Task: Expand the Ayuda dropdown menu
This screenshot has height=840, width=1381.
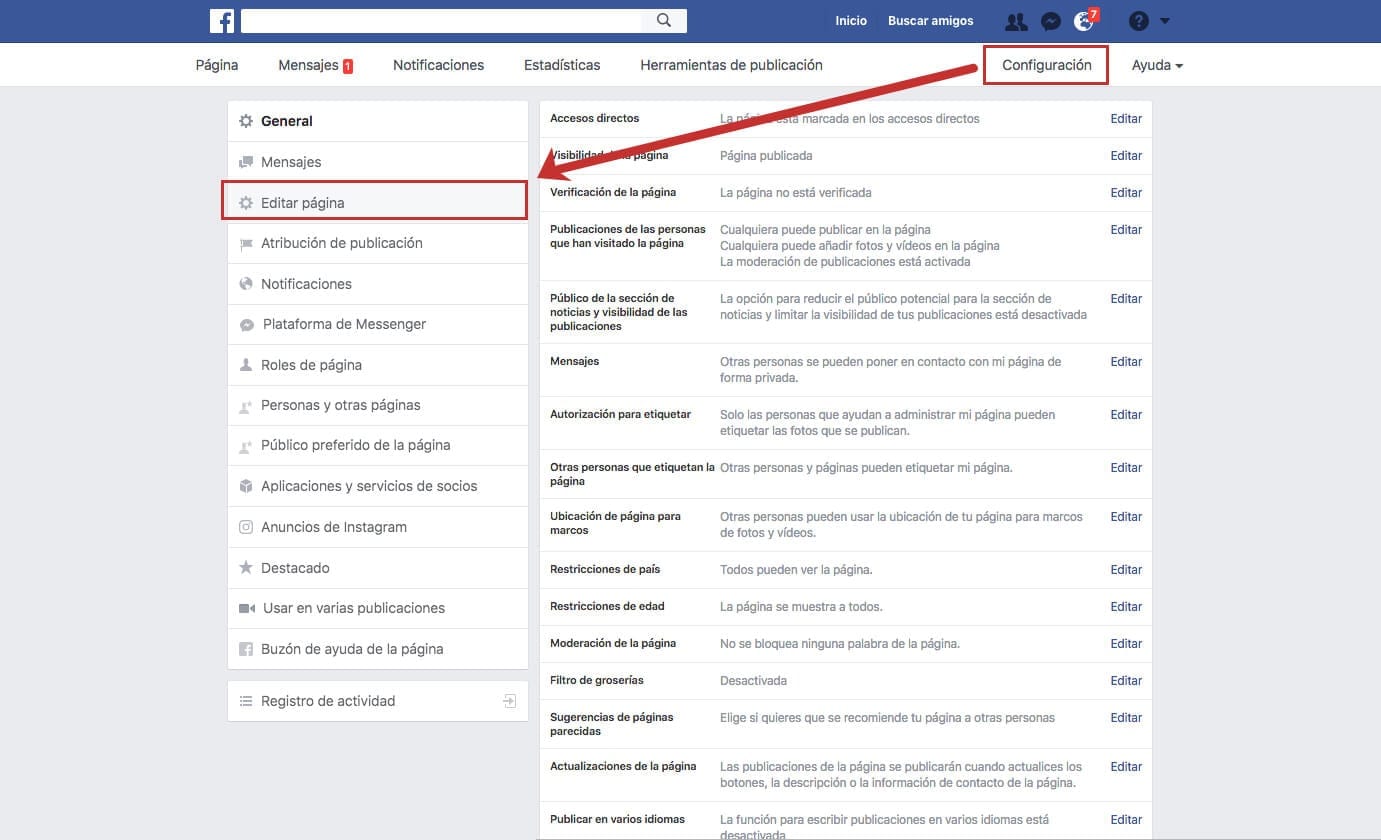Action: tap(1157, 65)
